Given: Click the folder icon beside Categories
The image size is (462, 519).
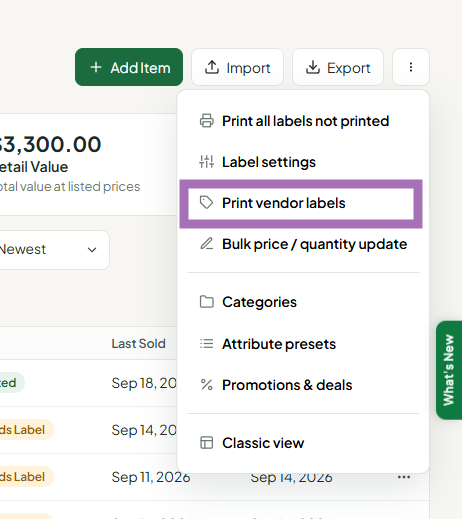Looking at the screenshot, I should pyautogui.click(x=207, y=302).
